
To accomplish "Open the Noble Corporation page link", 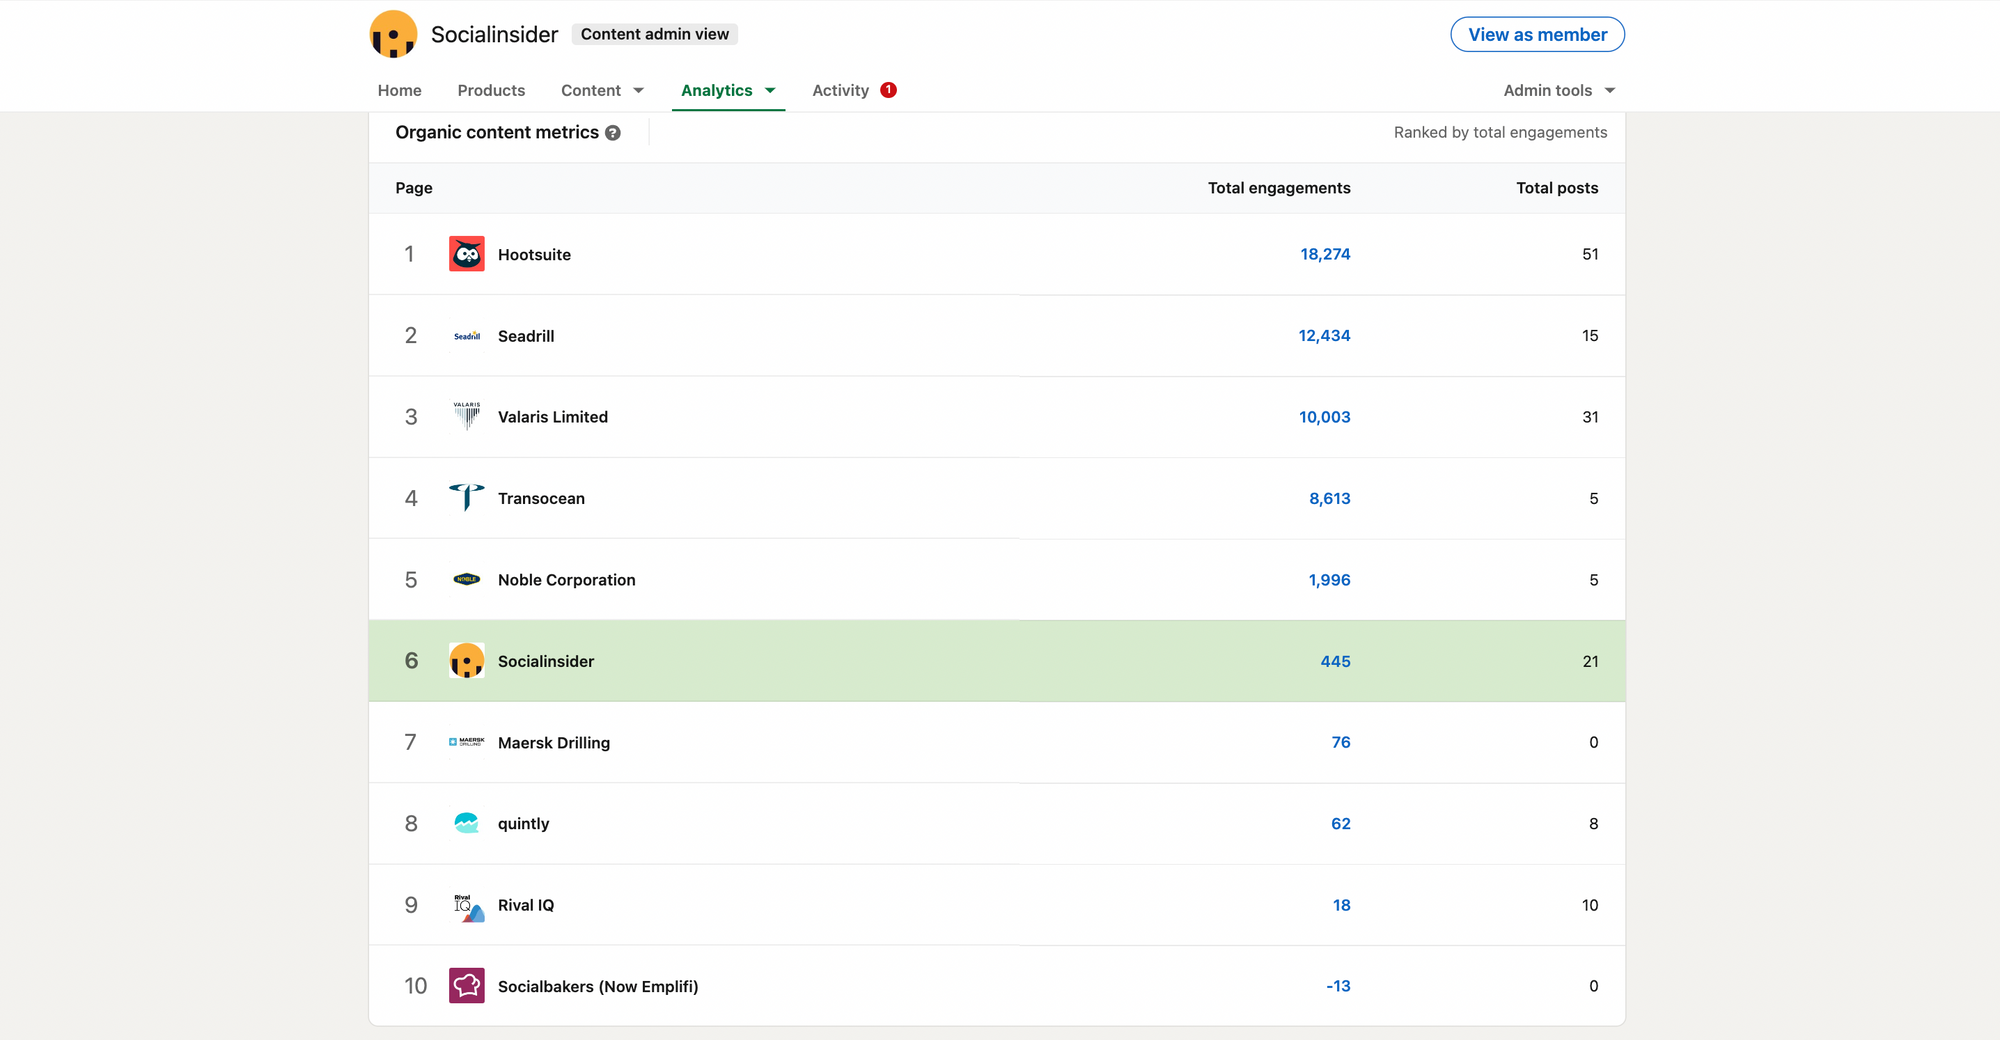I will pos(567,580).
